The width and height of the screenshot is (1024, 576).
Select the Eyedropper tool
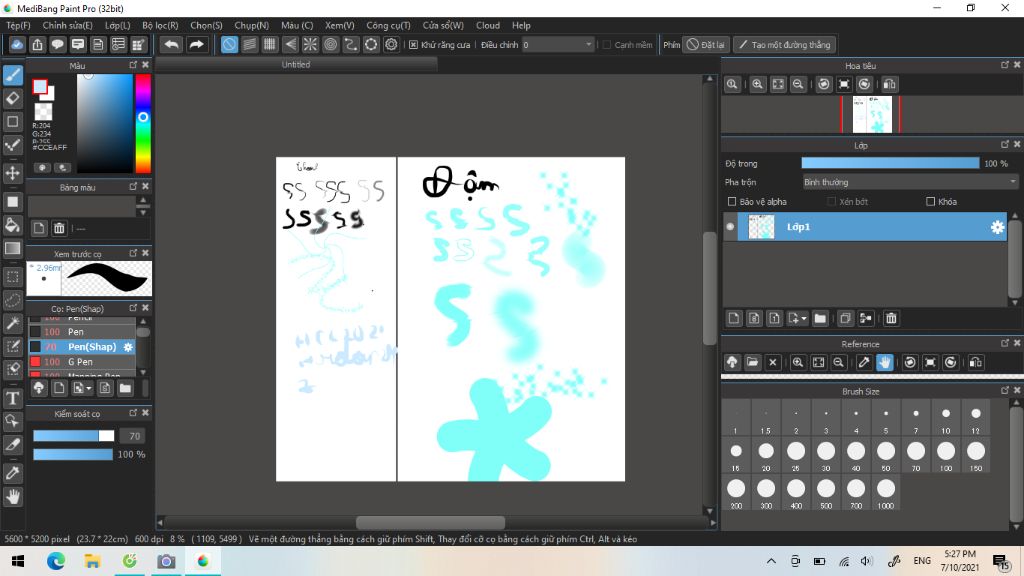pos(12,473)
